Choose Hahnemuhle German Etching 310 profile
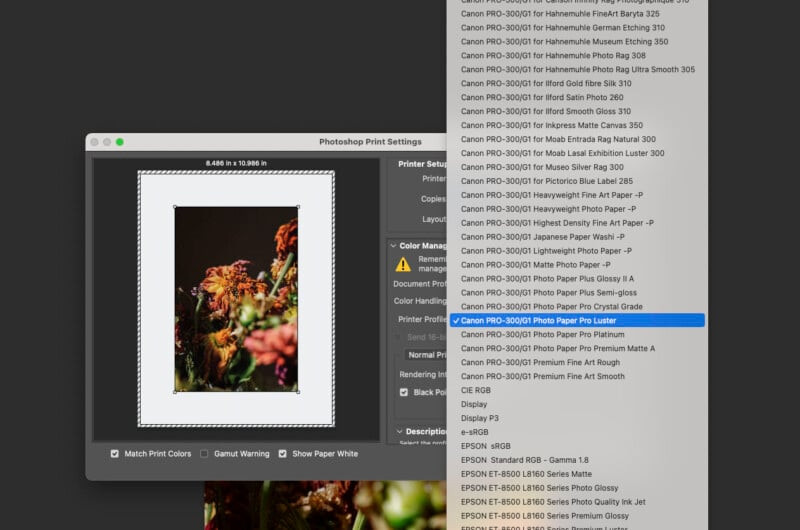 tap(577, 28)
